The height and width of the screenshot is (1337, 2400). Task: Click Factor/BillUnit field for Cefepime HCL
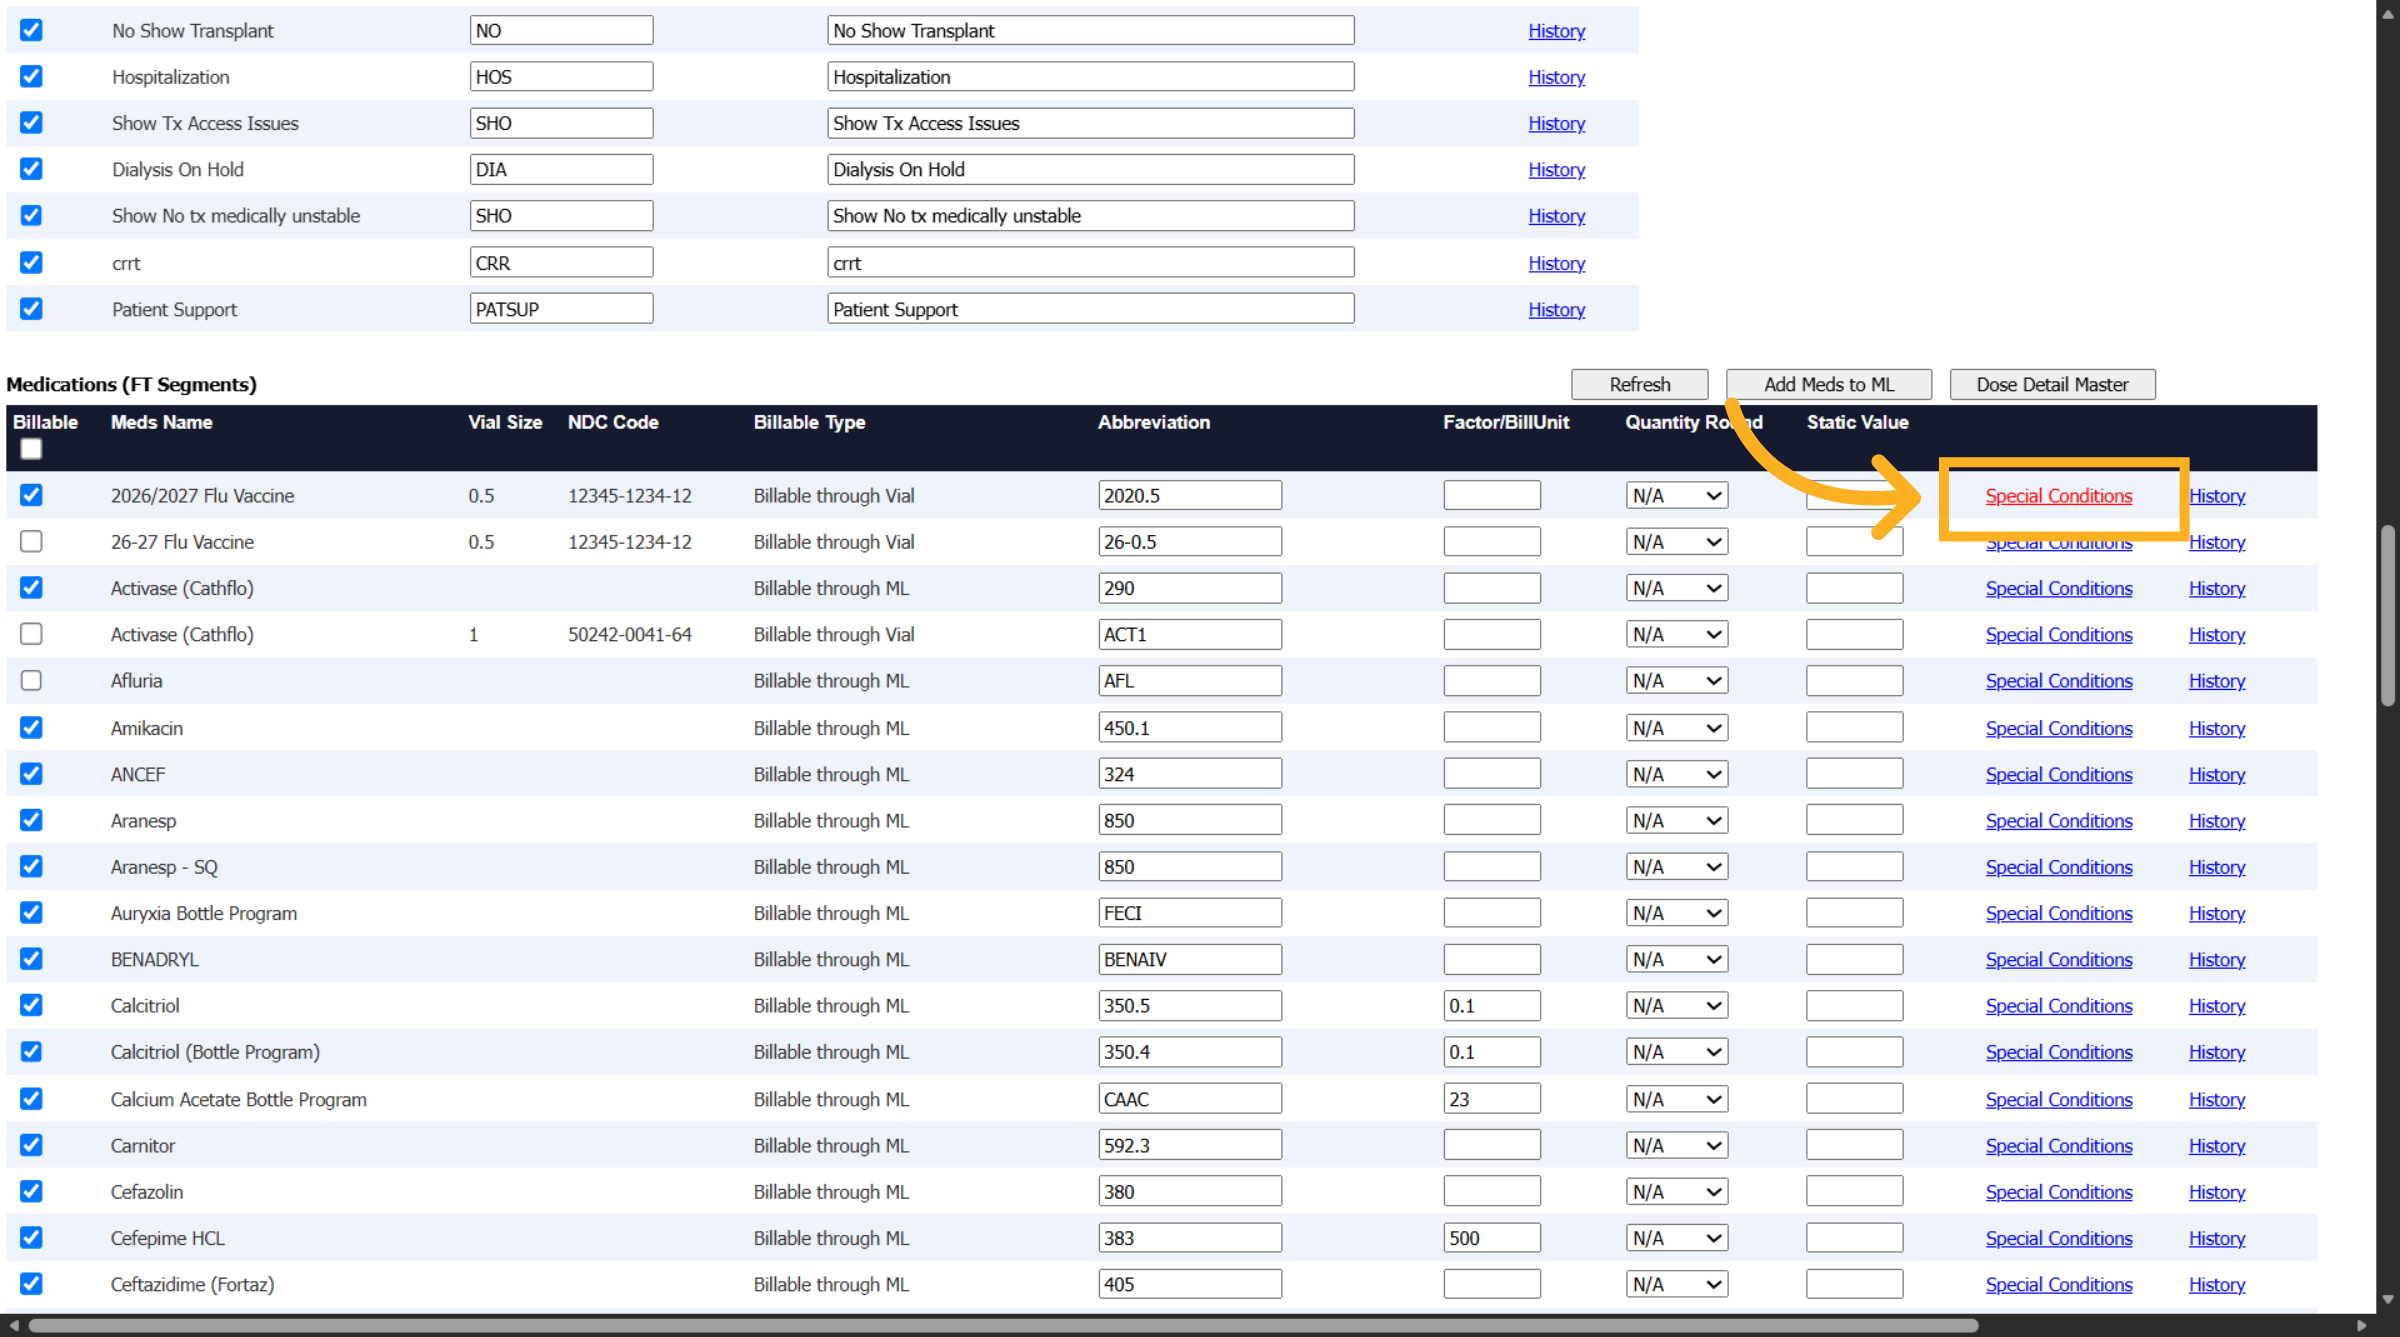coord(1492,1238)
